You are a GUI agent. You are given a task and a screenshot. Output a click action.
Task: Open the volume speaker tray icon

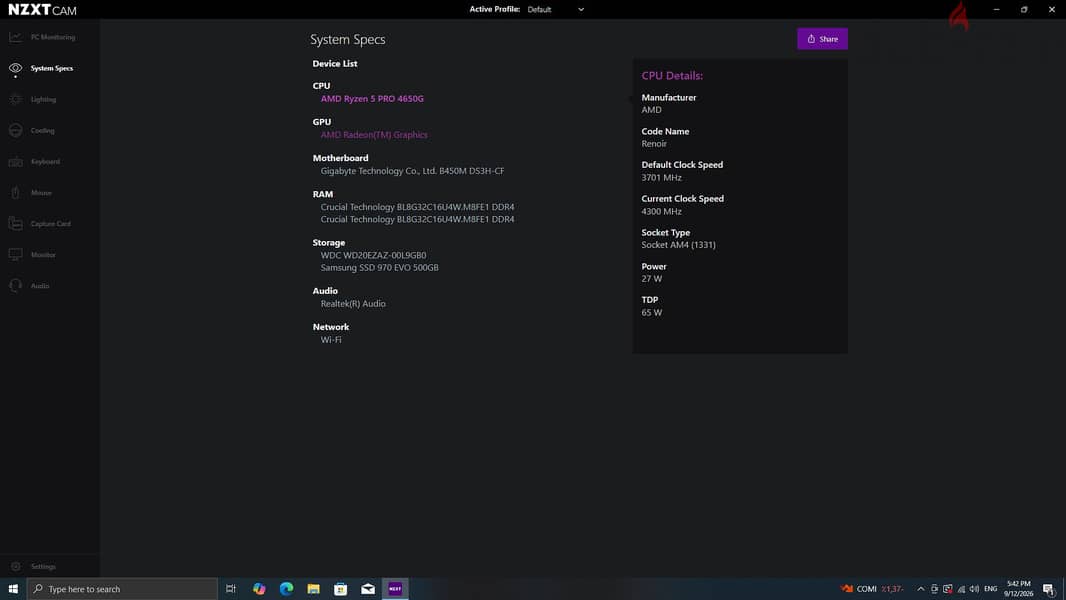tap(974, 588)
